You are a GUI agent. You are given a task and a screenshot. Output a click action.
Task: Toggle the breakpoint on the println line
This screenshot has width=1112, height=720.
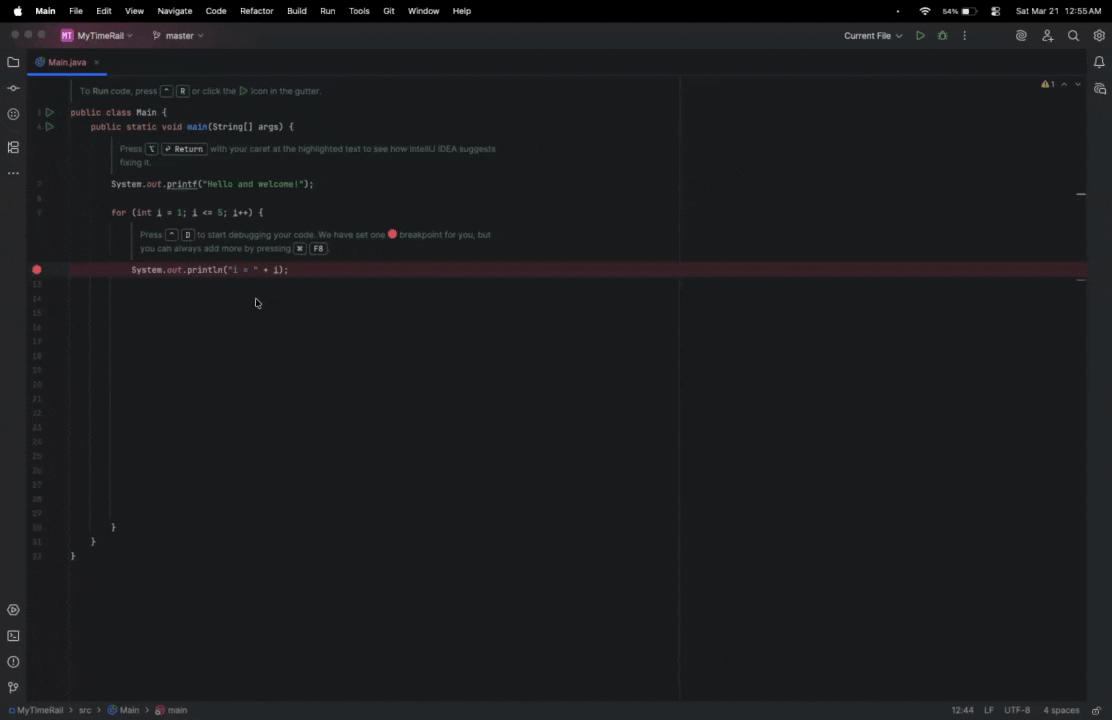pyautogui.click(x=37, y=269)
